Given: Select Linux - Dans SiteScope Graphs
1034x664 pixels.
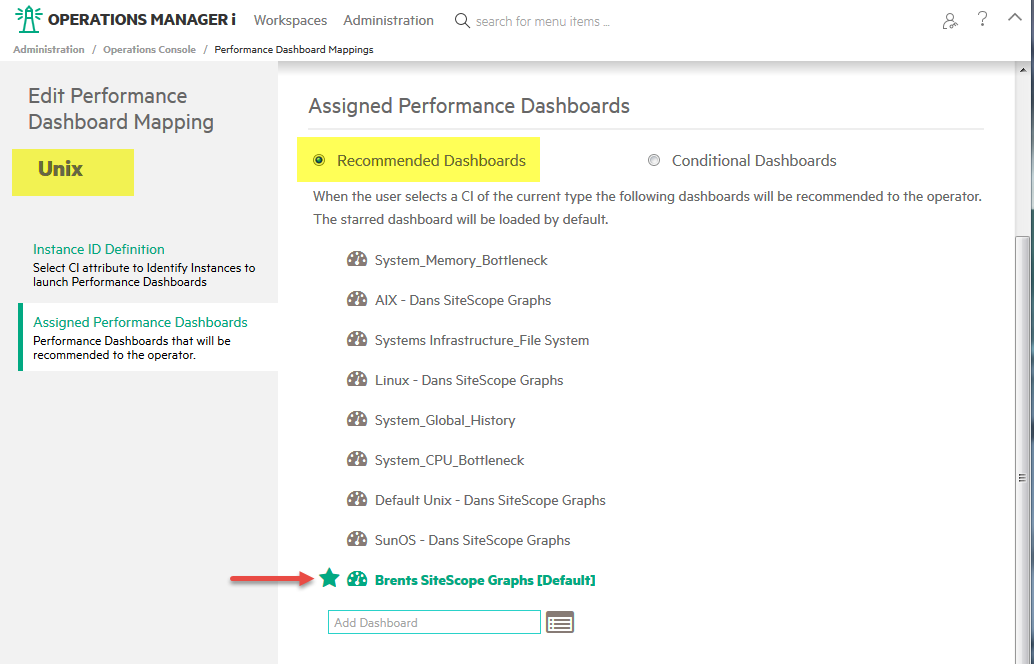Looking at the screenshot, I should click(469, 380).
